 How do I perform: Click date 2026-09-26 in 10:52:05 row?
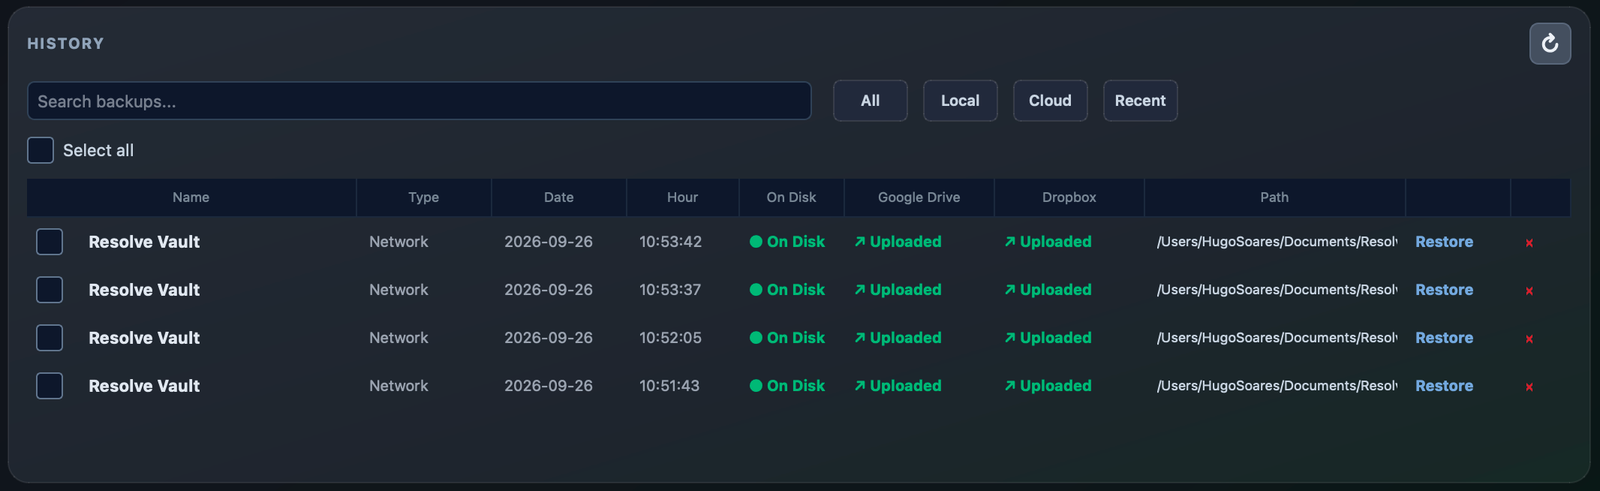pos(549,338)
